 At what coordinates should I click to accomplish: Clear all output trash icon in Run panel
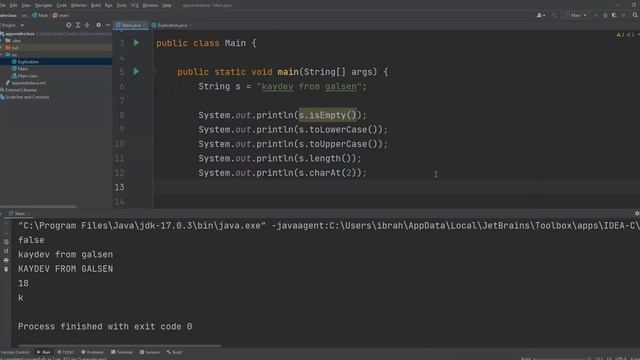[x=6, y=269]
